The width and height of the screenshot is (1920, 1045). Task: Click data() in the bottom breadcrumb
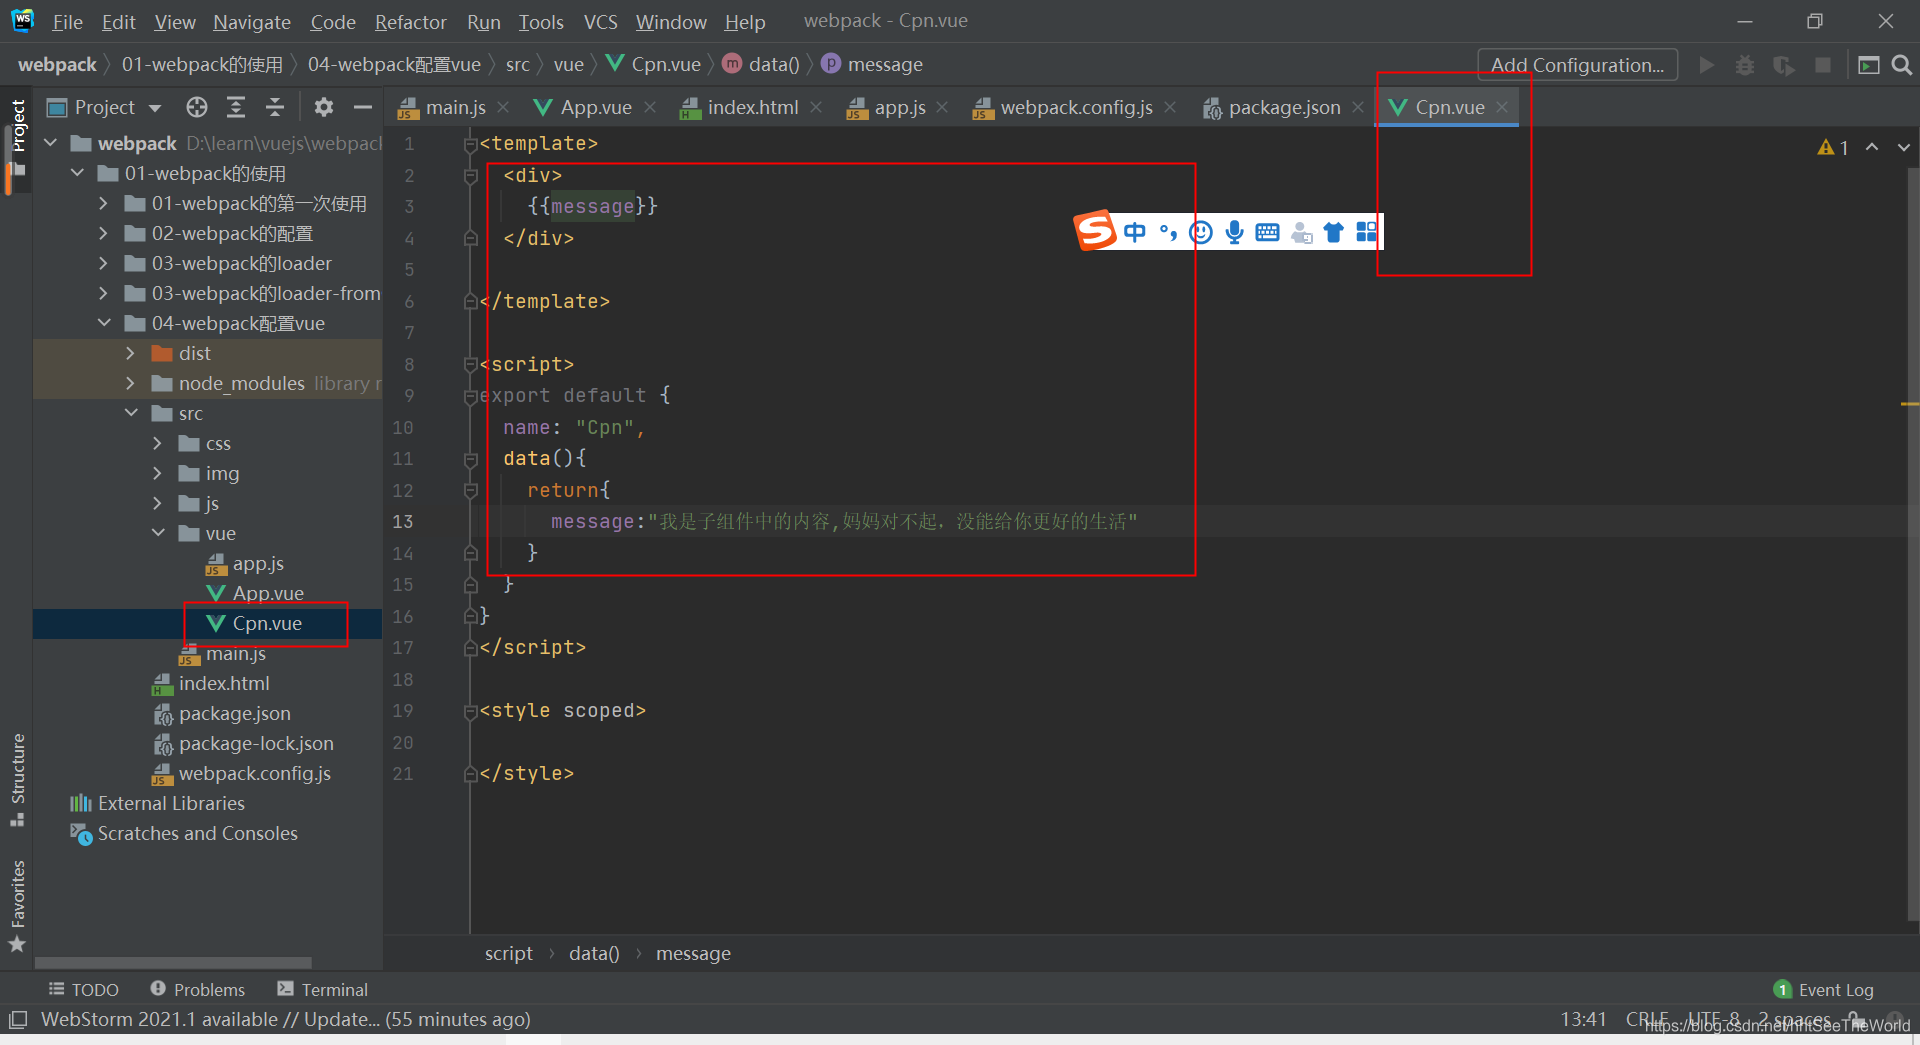point(594,953)
